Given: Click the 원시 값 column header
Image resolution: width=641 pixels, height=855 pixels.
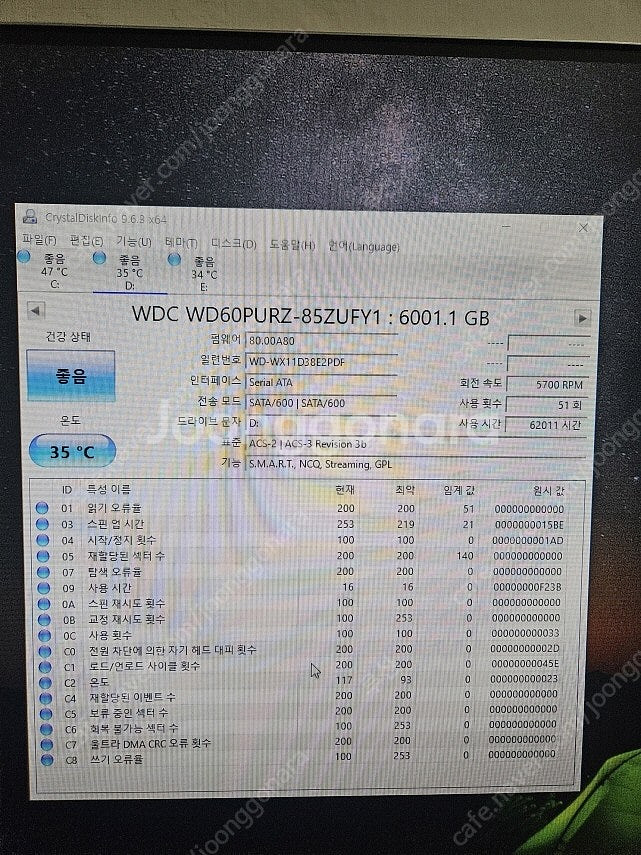Looking at the screenshot, I should 548,491.
